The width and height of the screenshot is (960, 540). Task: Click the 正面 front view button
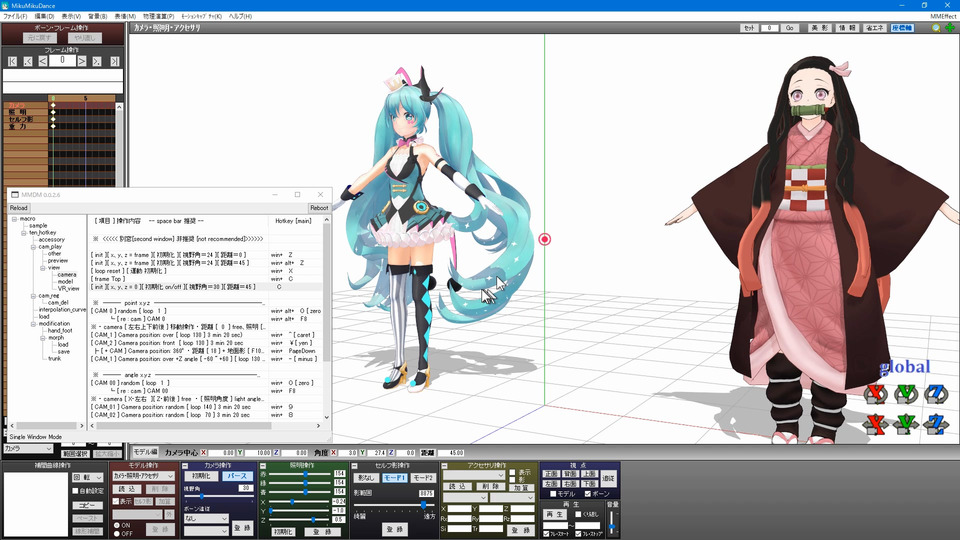coord(550,474)
